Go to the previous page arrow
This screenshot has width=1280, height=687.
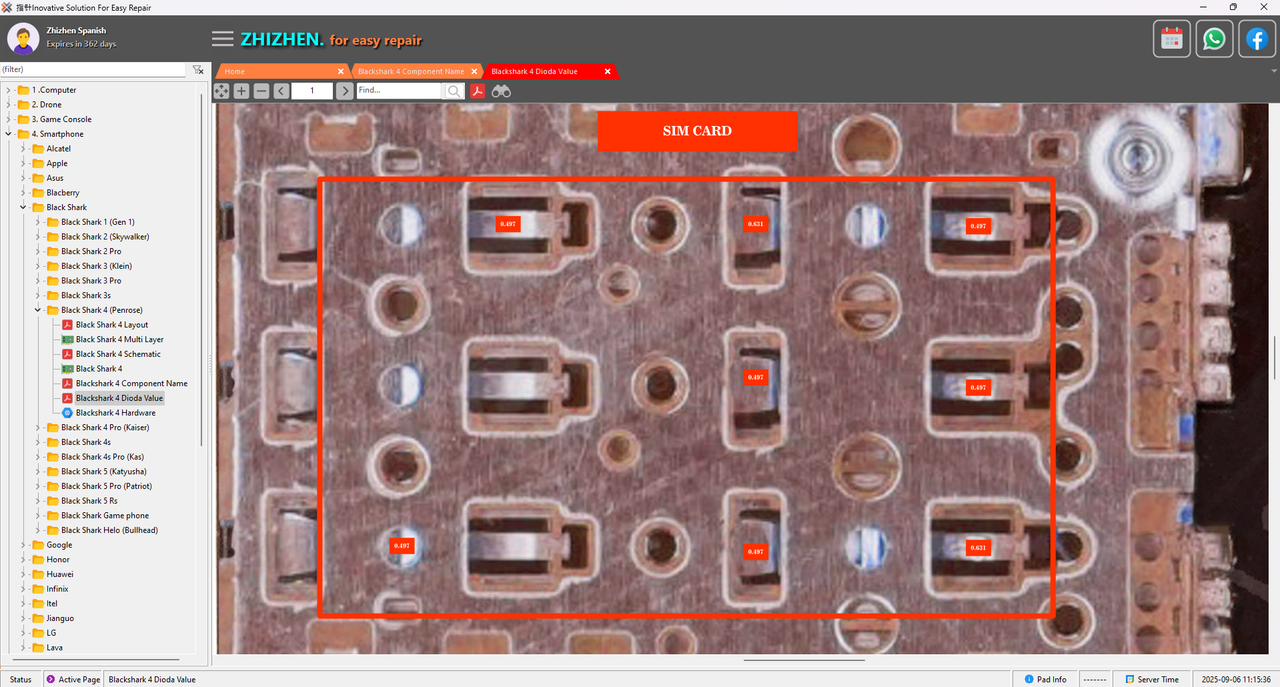(281, 91)
